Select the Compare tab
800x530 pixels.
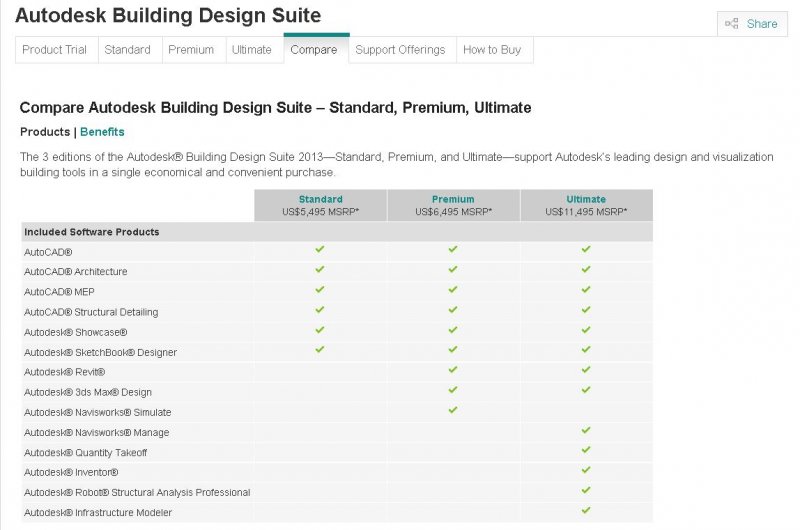pyautogui.click(x=314, y=50)
